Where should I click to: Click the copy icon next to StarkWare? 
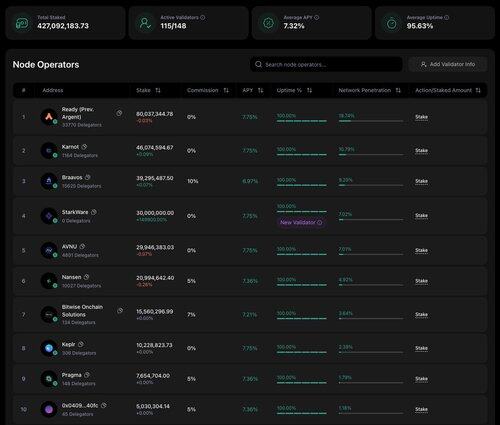point(94,212)
